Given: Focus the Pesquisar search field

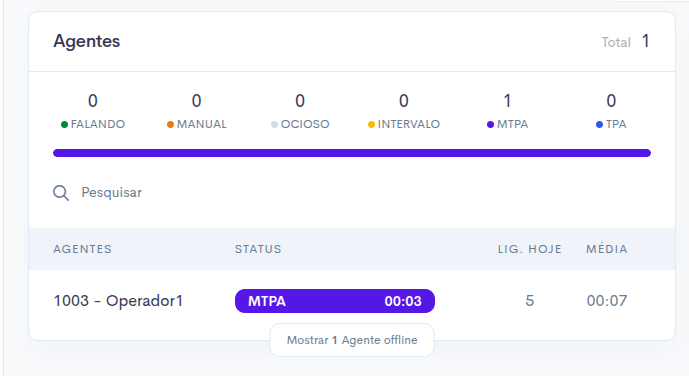Looking at the screenshot, I should (352, 193).
